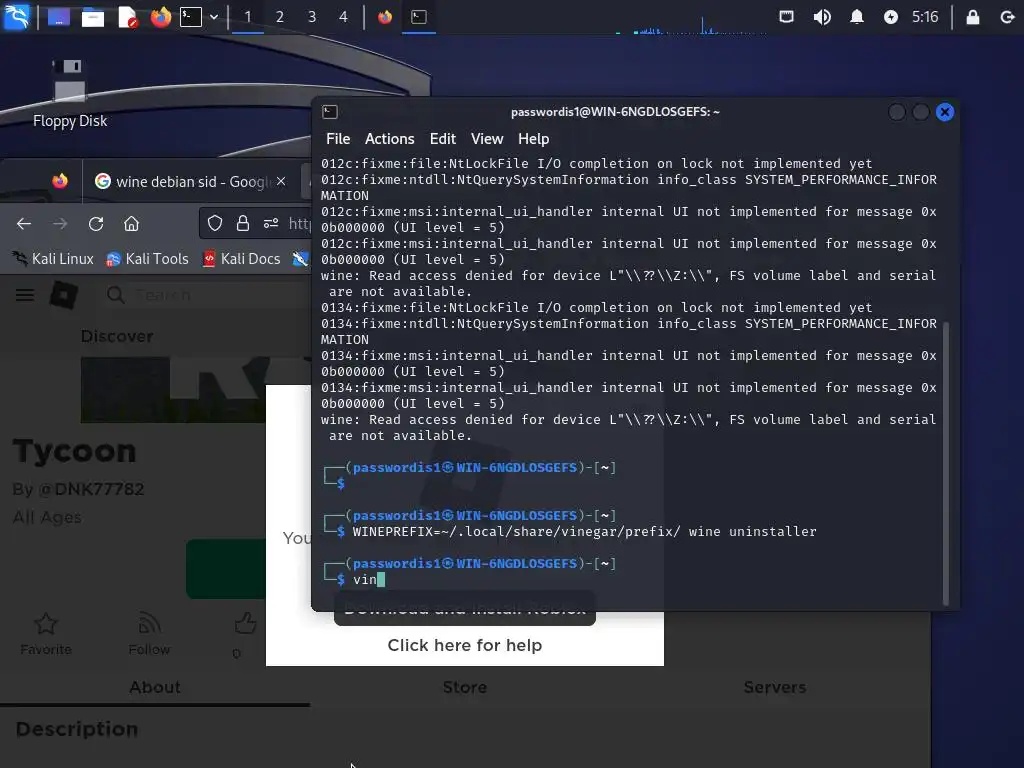Open the network connection tray icon

click(786, 17)
